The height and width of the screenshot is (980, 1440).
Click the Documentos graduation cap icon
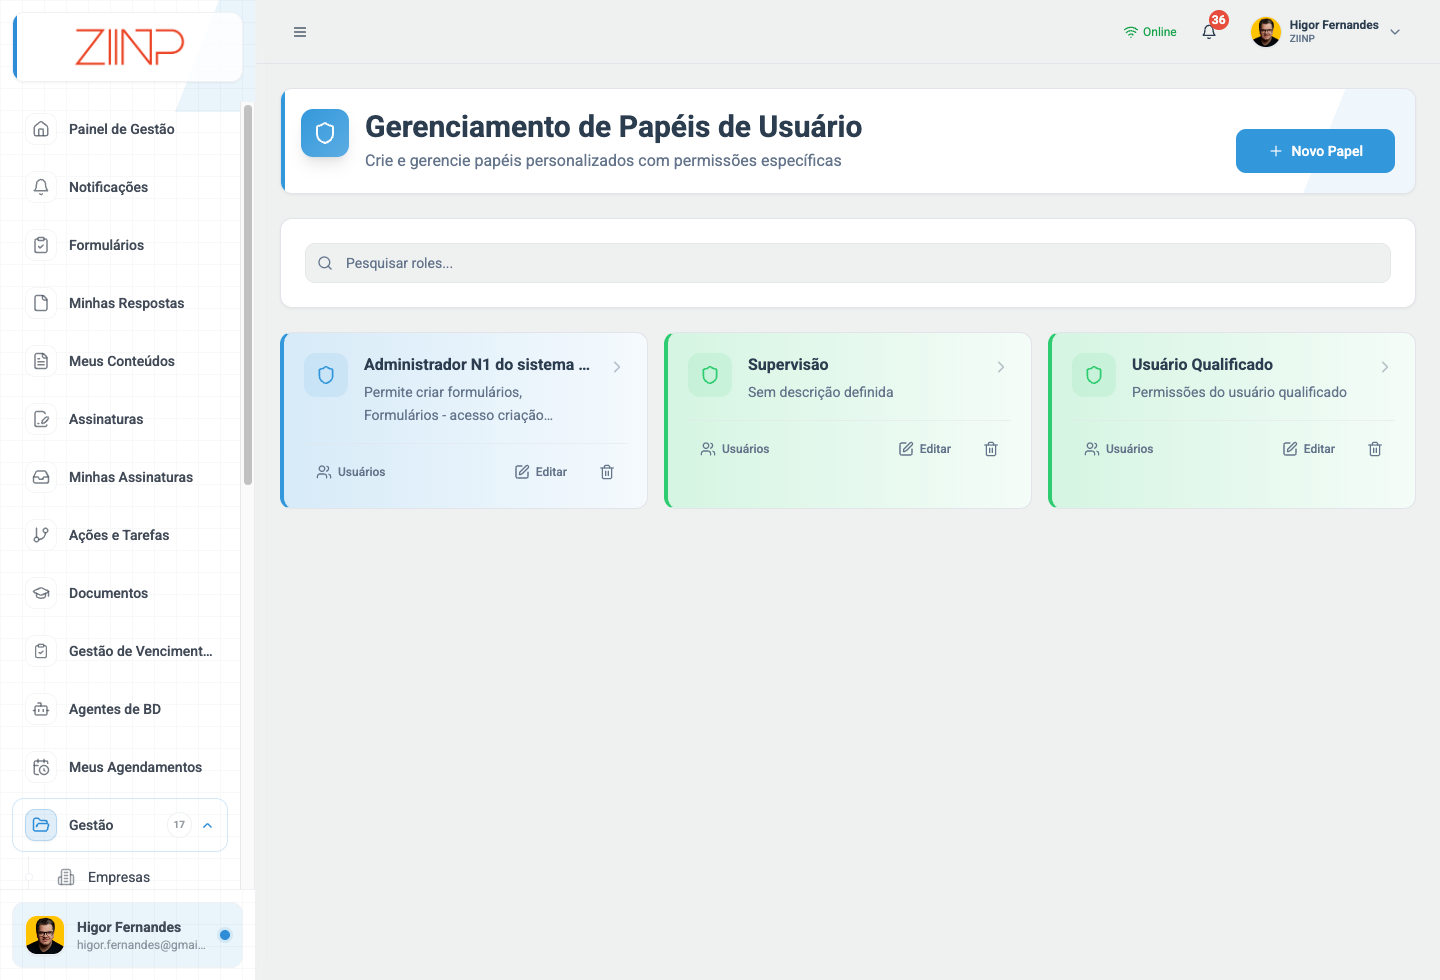click(x=41, y=593)
